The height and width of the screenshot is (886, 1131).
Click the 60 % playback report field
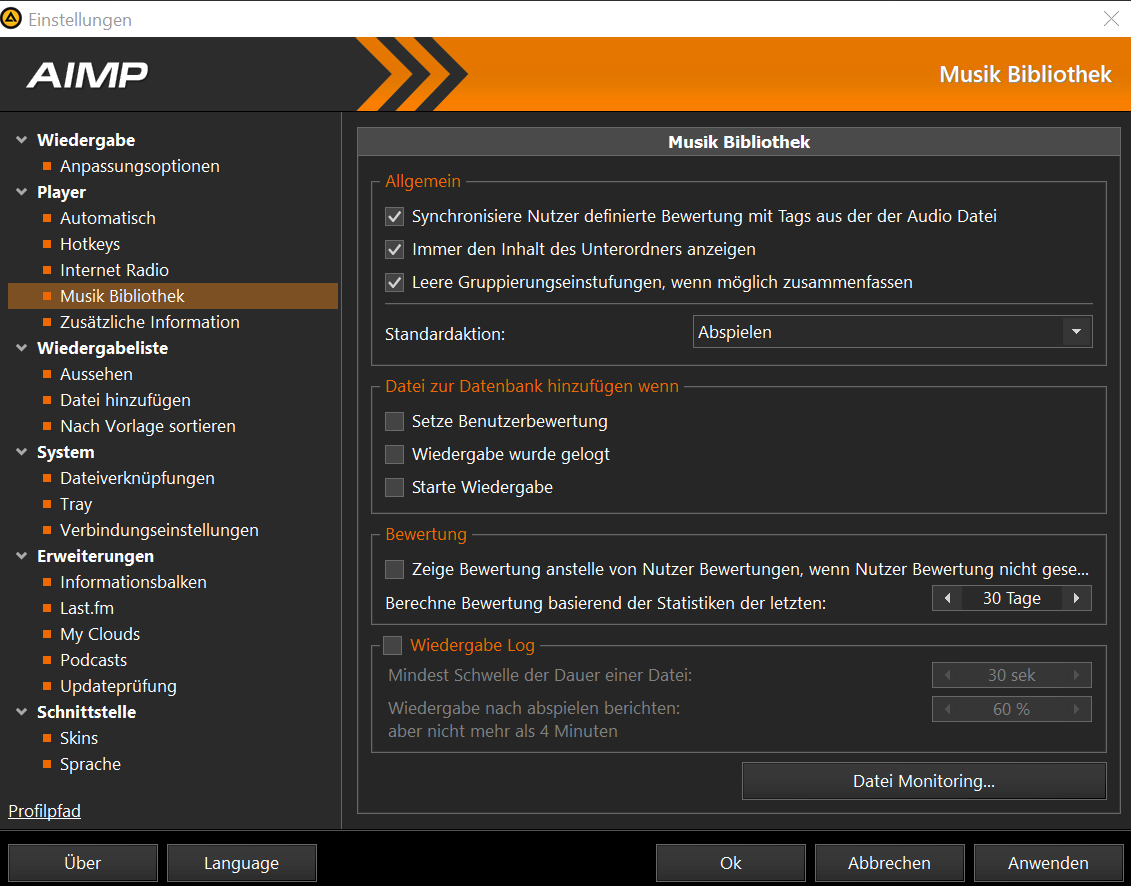pyautogui.click(x=1011, y=709)
